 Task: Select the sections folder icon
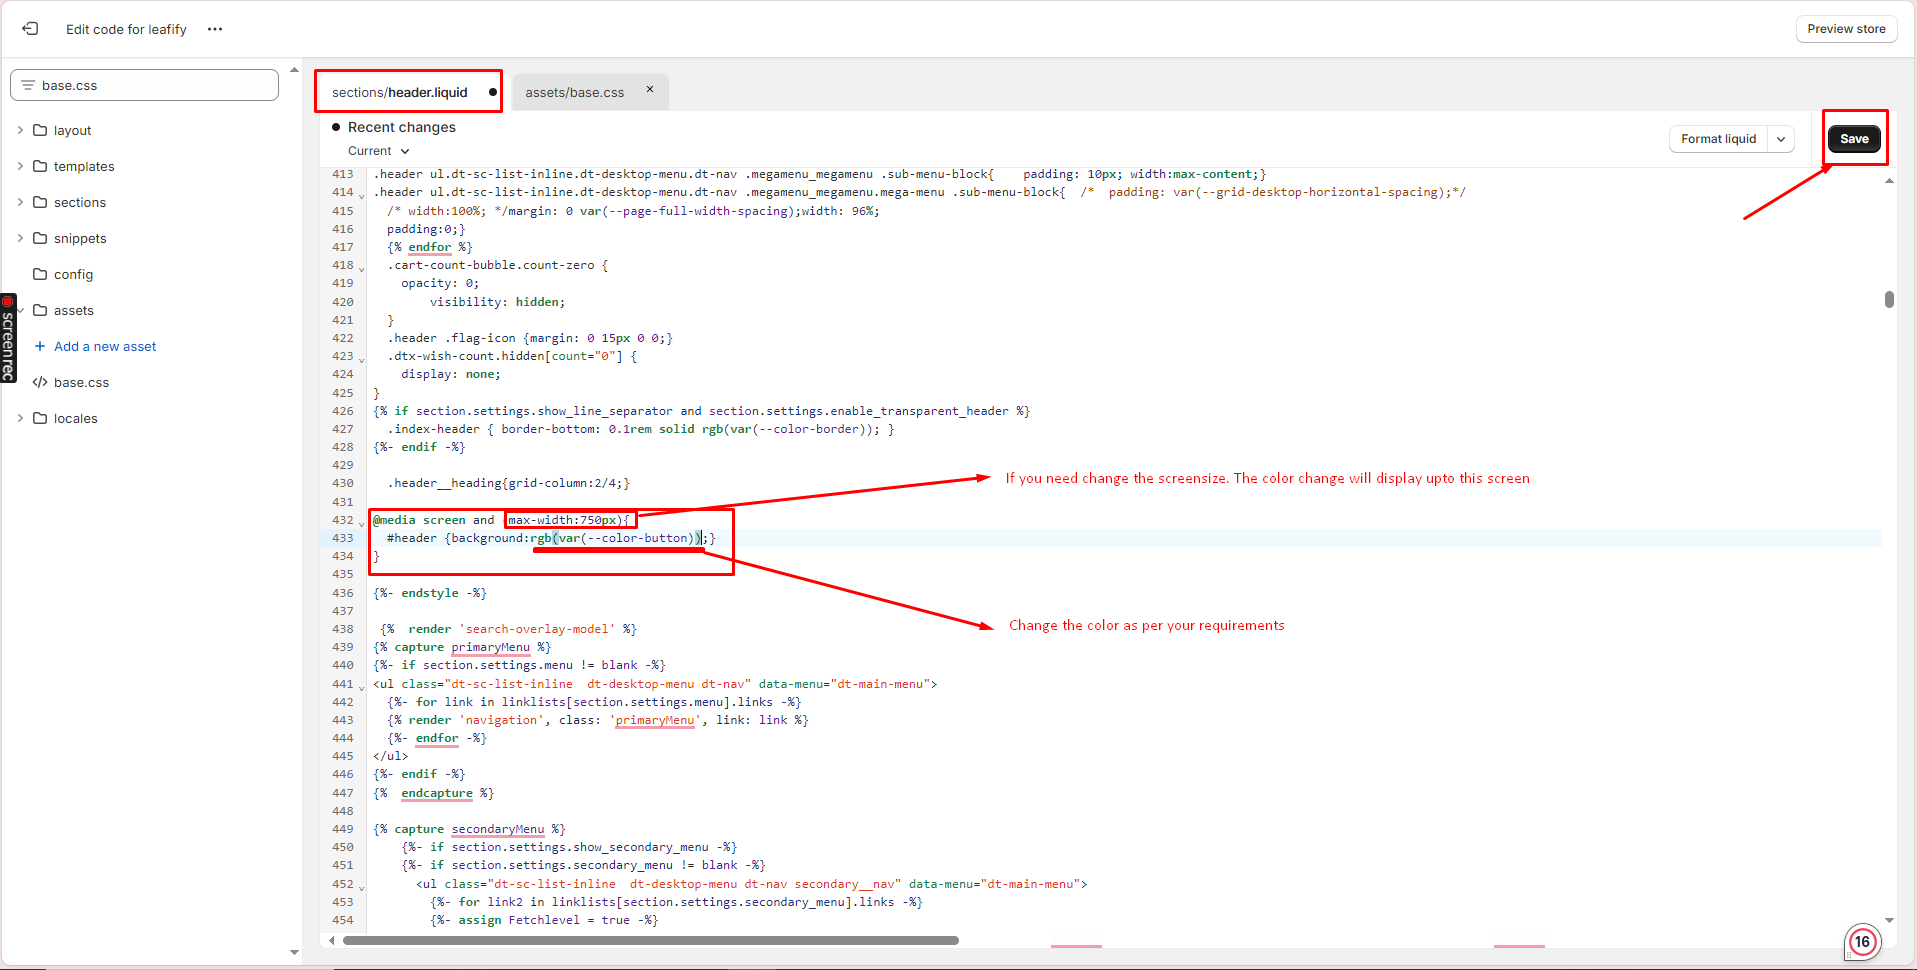point(40,202)
